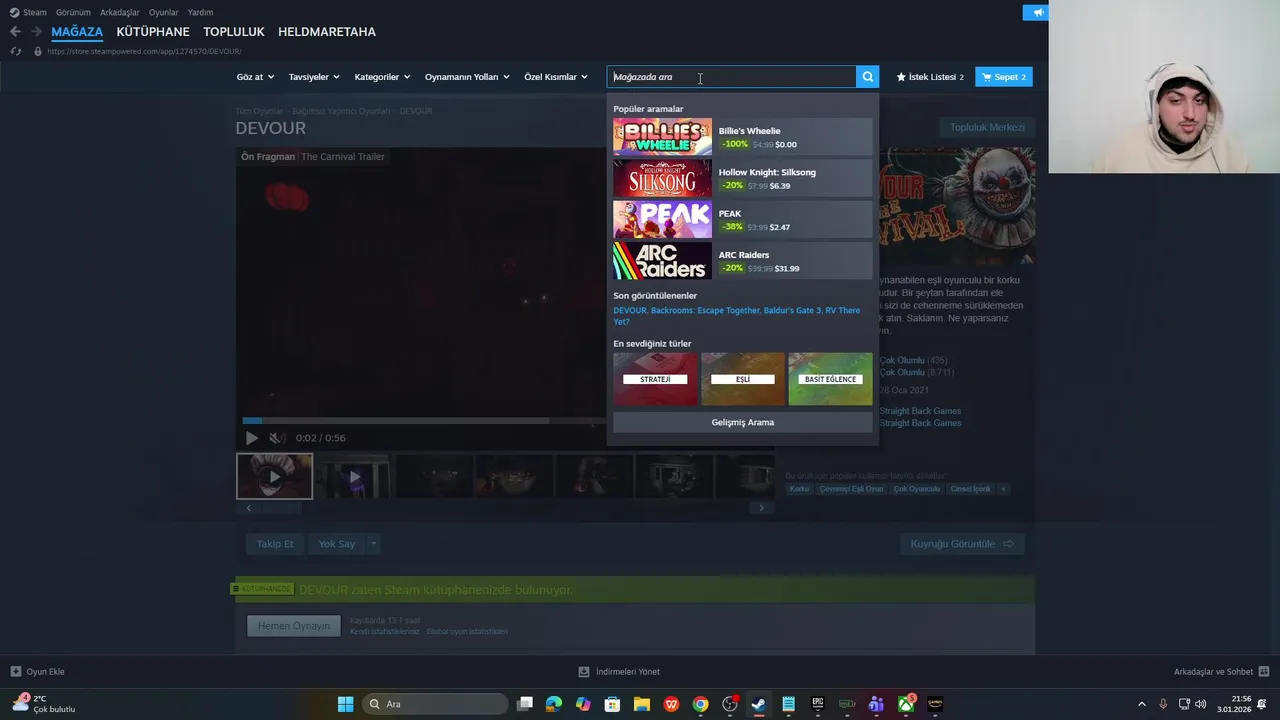The image size is (1280, 720).
Task: Switch to the TOPLULUK tab
Action: click(234, 32)
